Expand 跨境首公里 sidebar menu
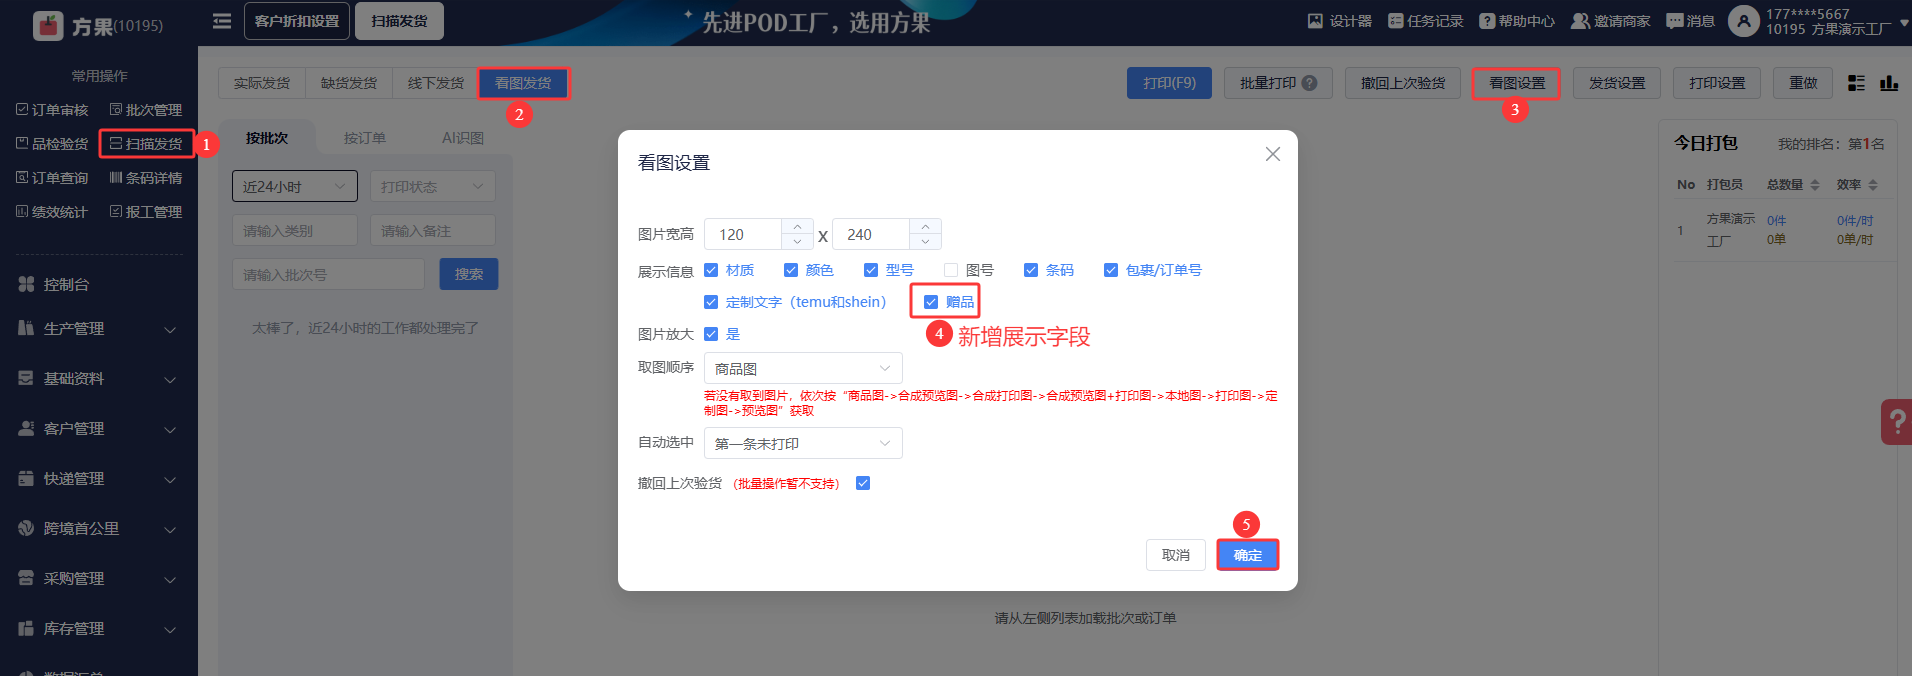Image resolution: width=1912 pixels, height=676 pixels. point(98,529)
